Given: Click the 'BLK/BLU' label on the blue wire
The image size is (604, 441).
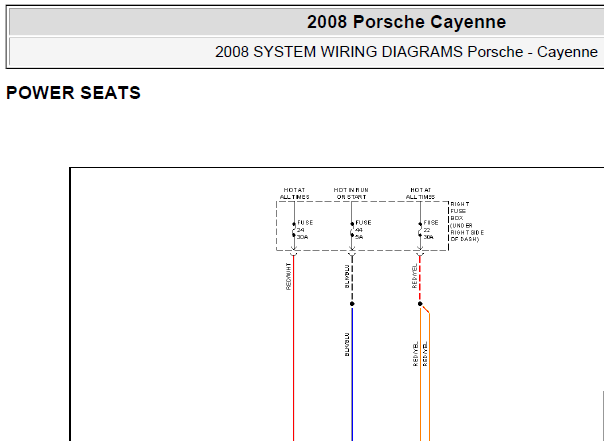Looking at the screenshot, I should [x=347, y=344].
